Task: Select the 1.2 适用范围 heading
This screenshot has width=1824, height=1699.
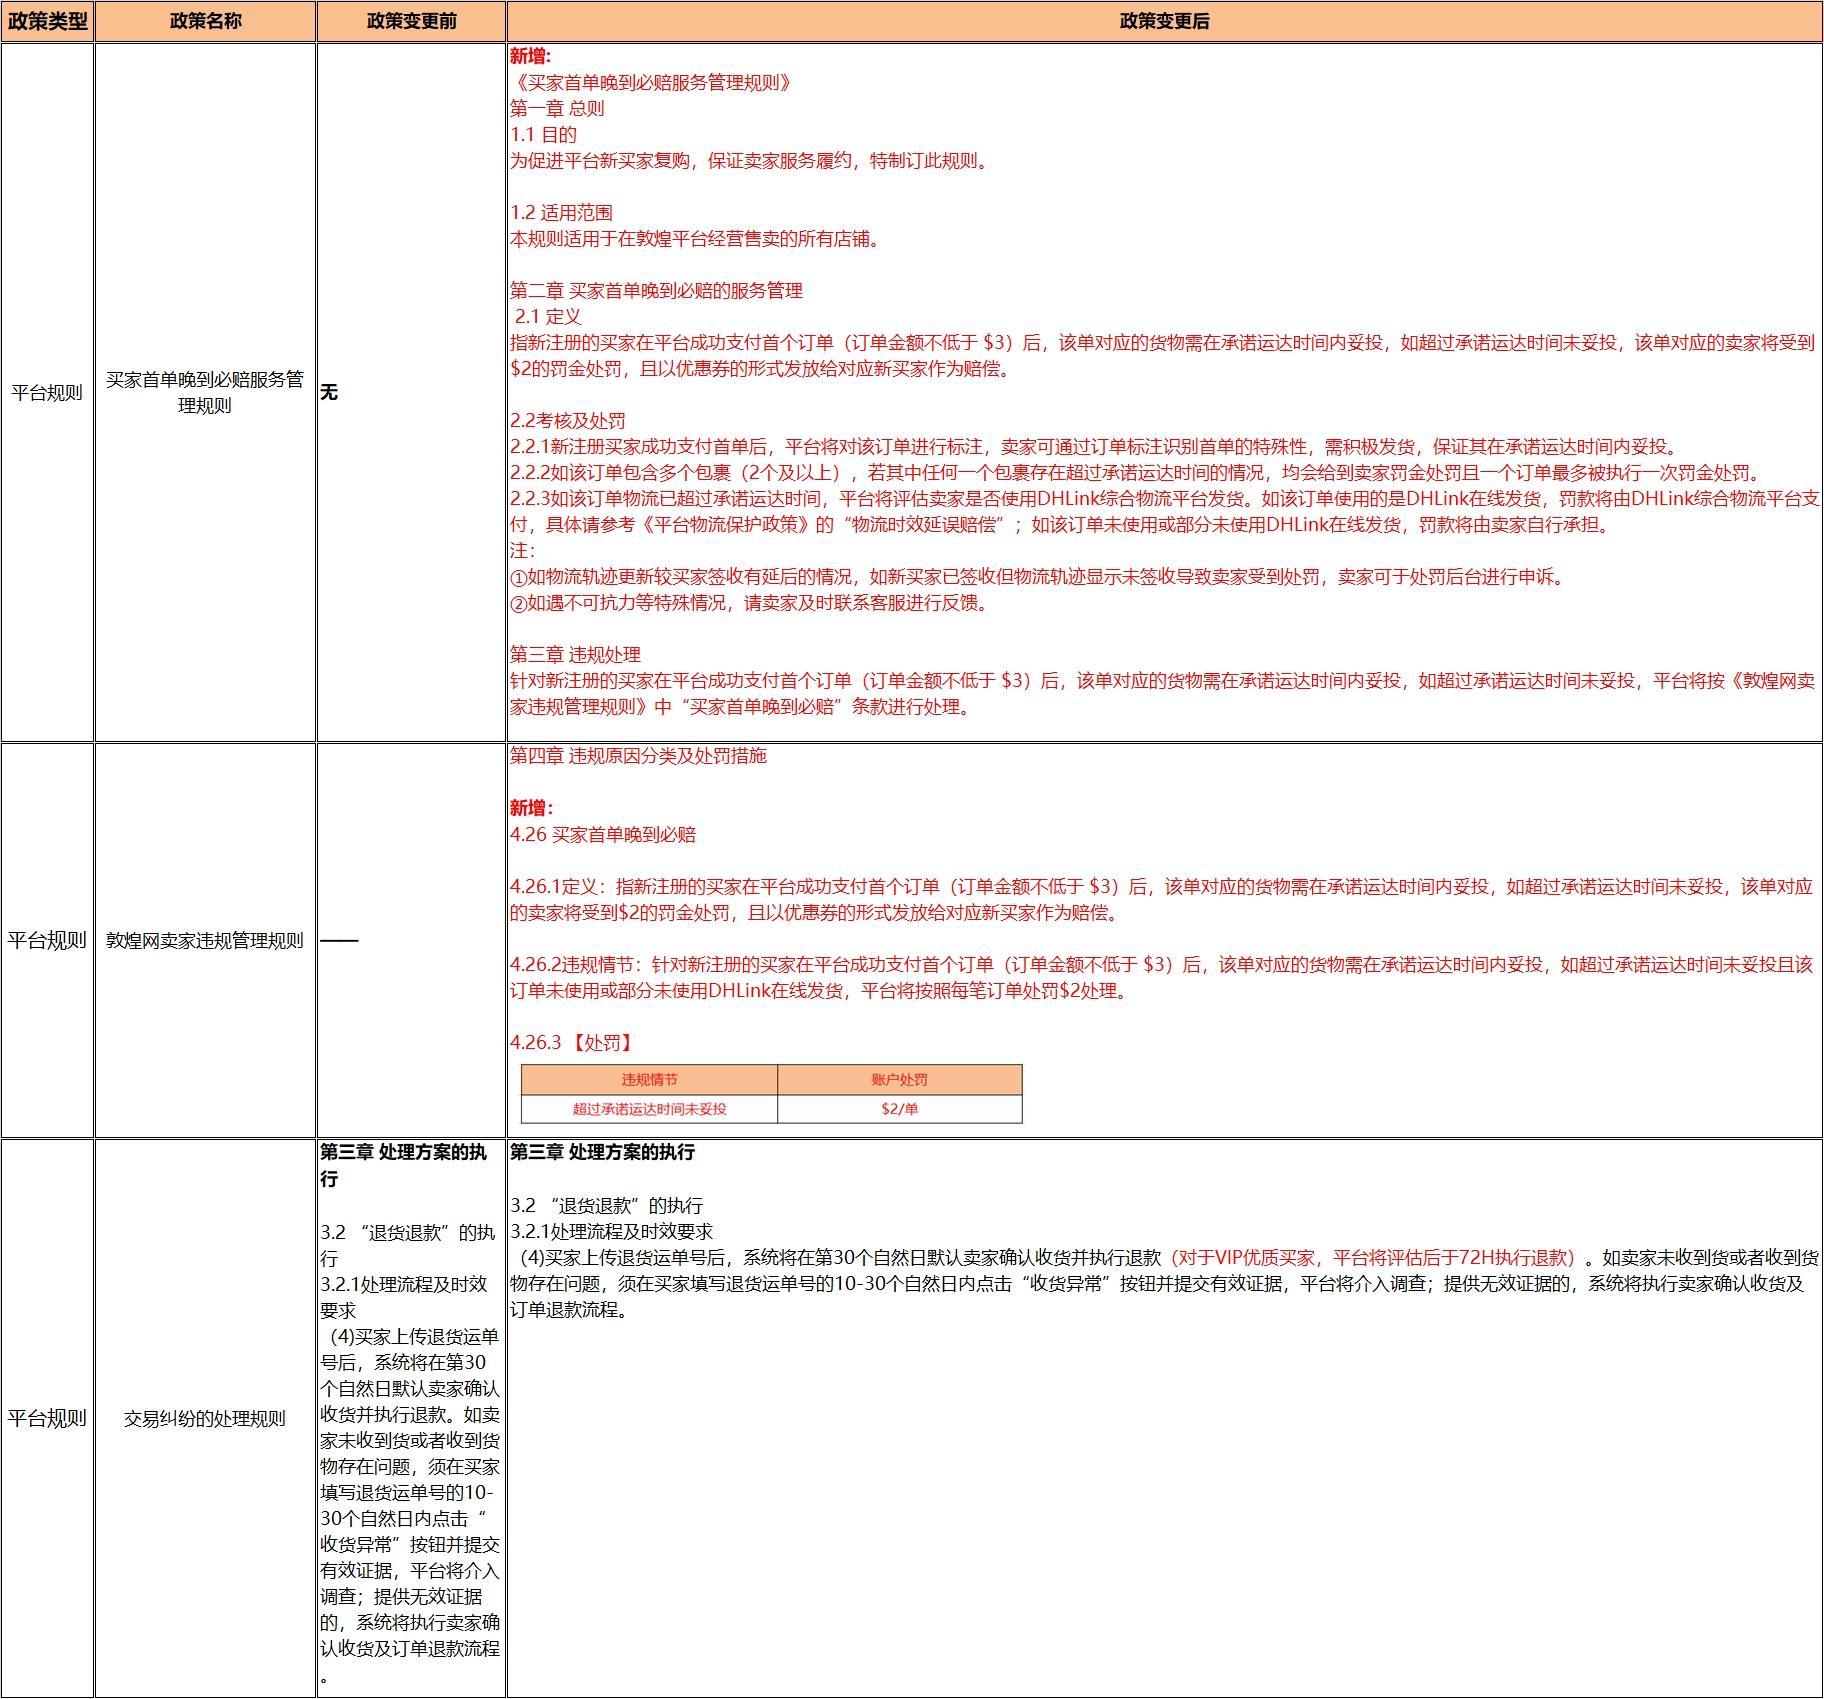Action: coord(561,213)
